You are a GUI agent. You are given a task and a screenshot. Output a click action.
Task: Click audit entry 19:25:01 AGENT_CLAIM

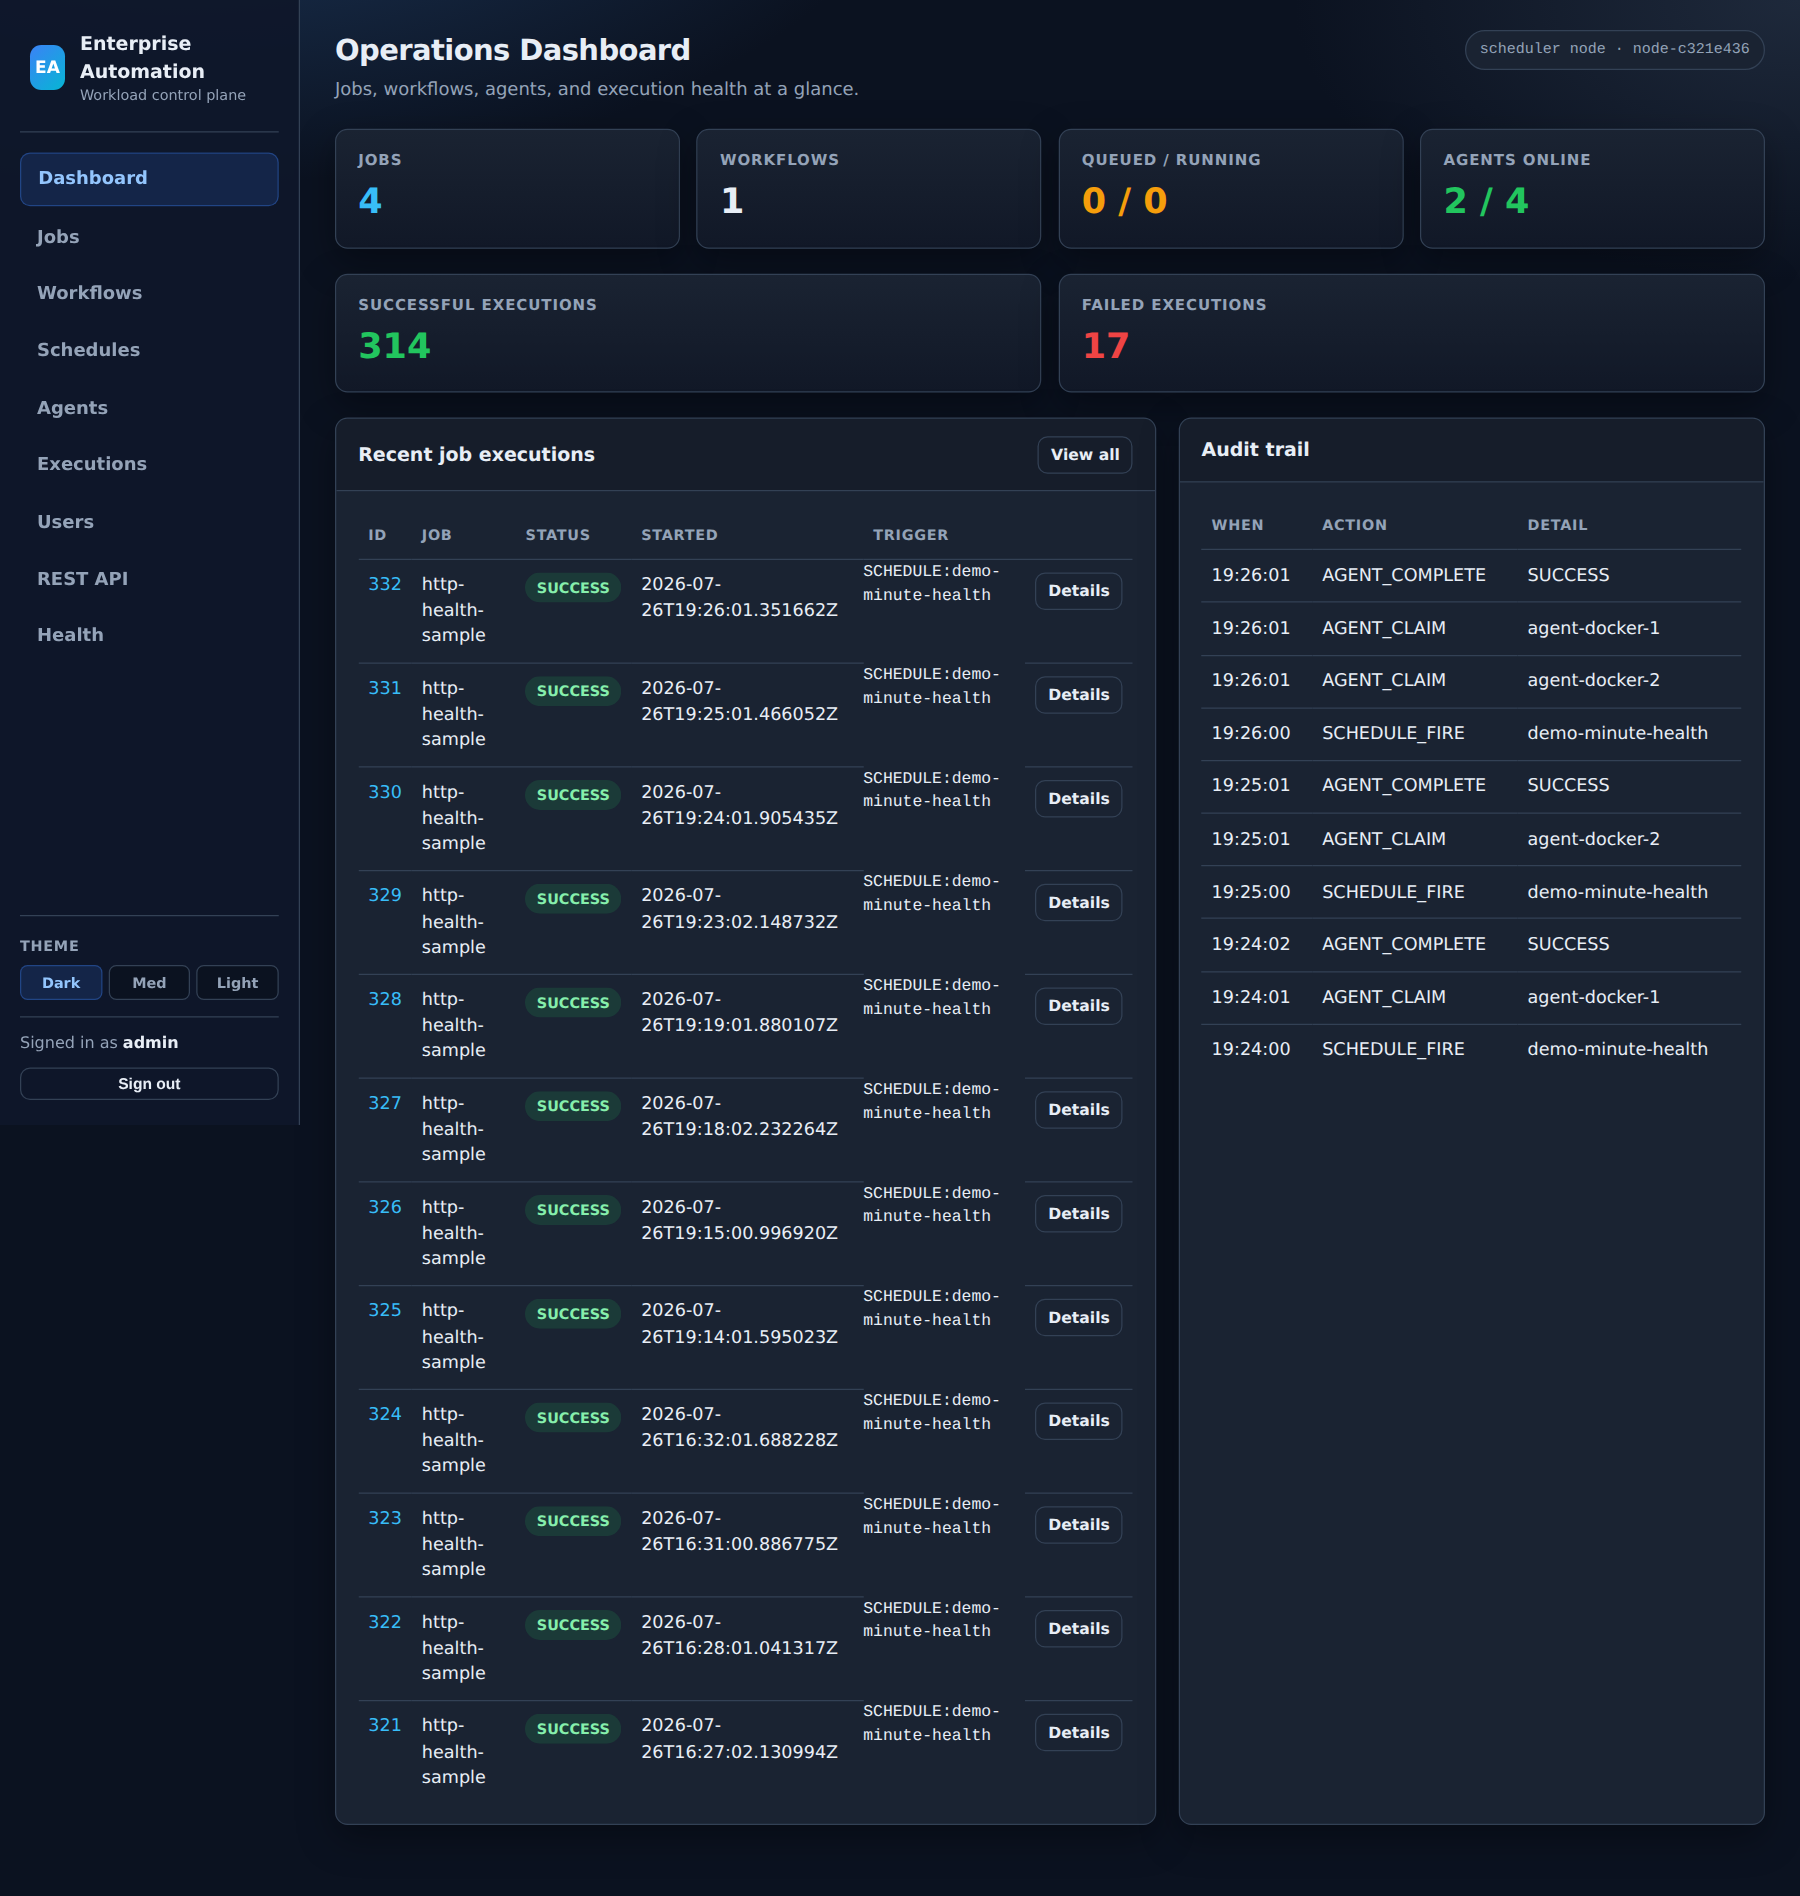point(1471,840)
